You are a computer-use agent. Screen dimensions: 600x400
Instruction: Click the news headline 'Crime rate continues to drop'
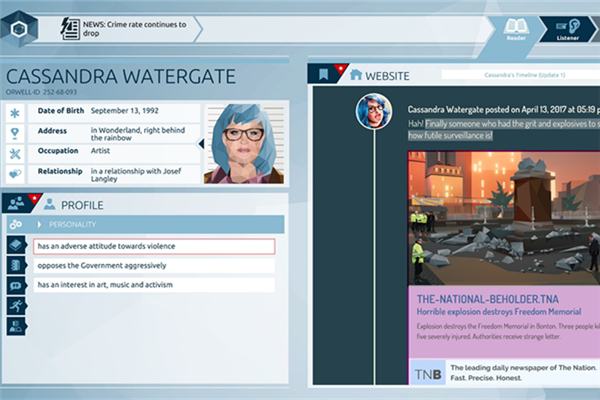point(135,29)
